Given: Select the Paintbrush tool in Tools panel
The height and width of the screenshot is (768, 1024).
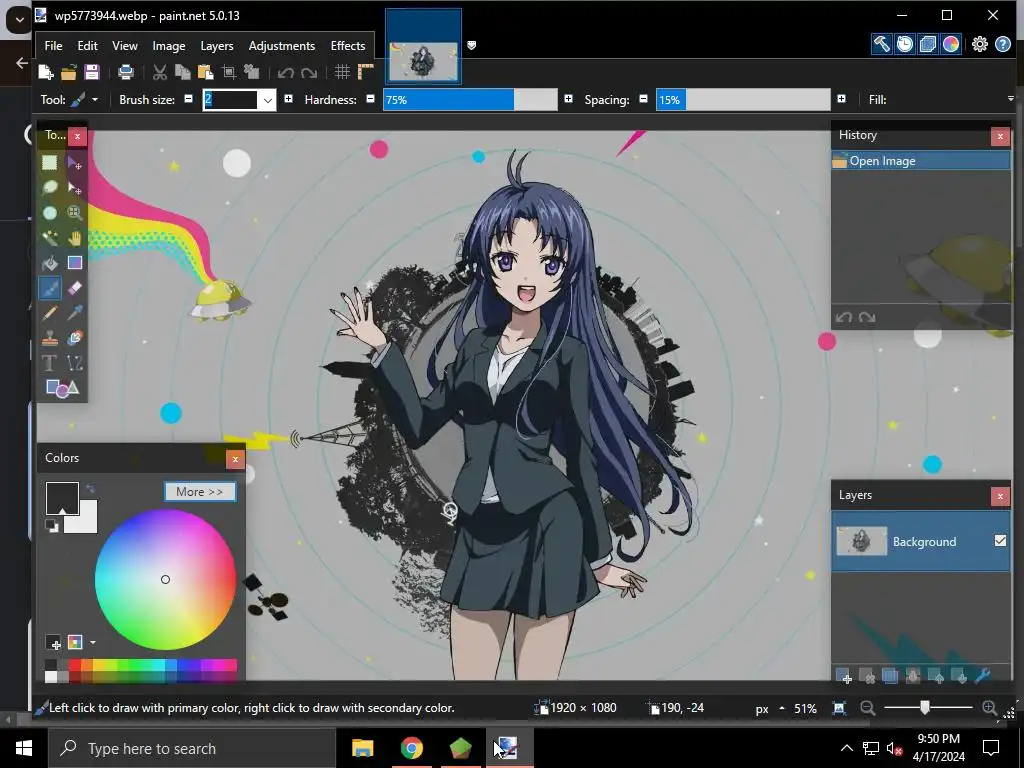Looking at the screenshot, I should (50, 288).
